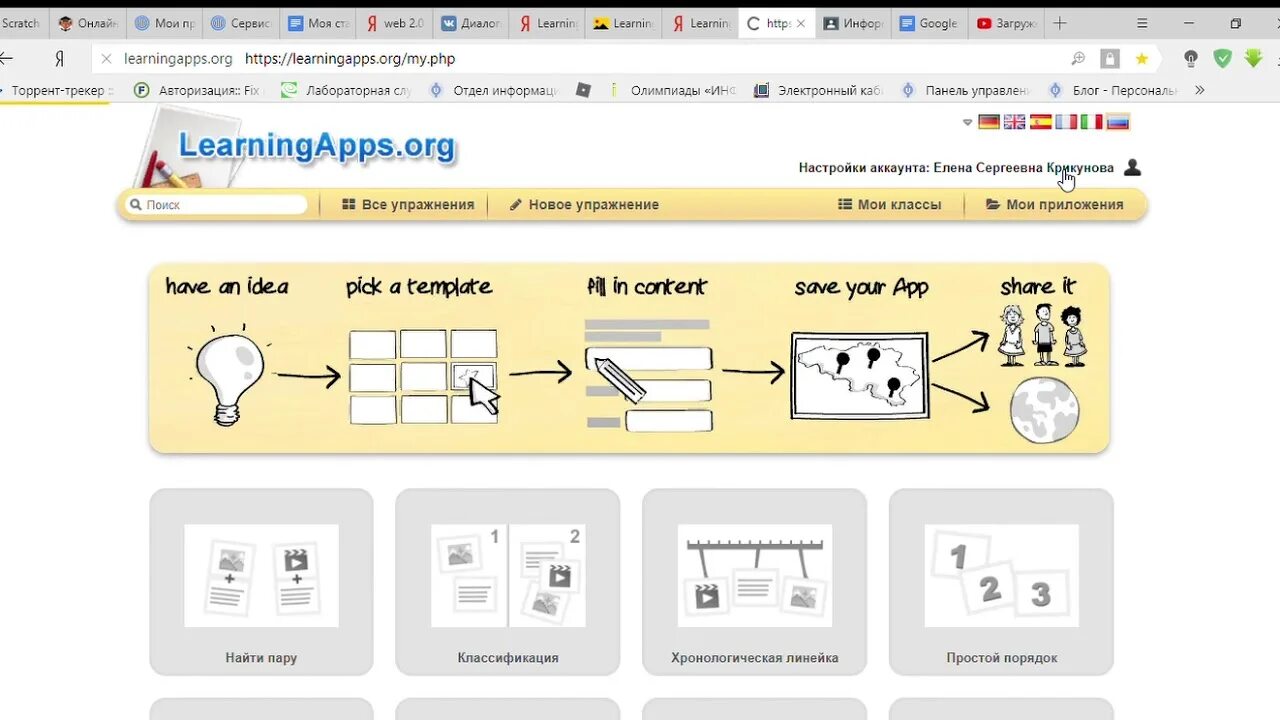
Task: Click the Хронологическая линейка label
Action: [x=755, y=658]
